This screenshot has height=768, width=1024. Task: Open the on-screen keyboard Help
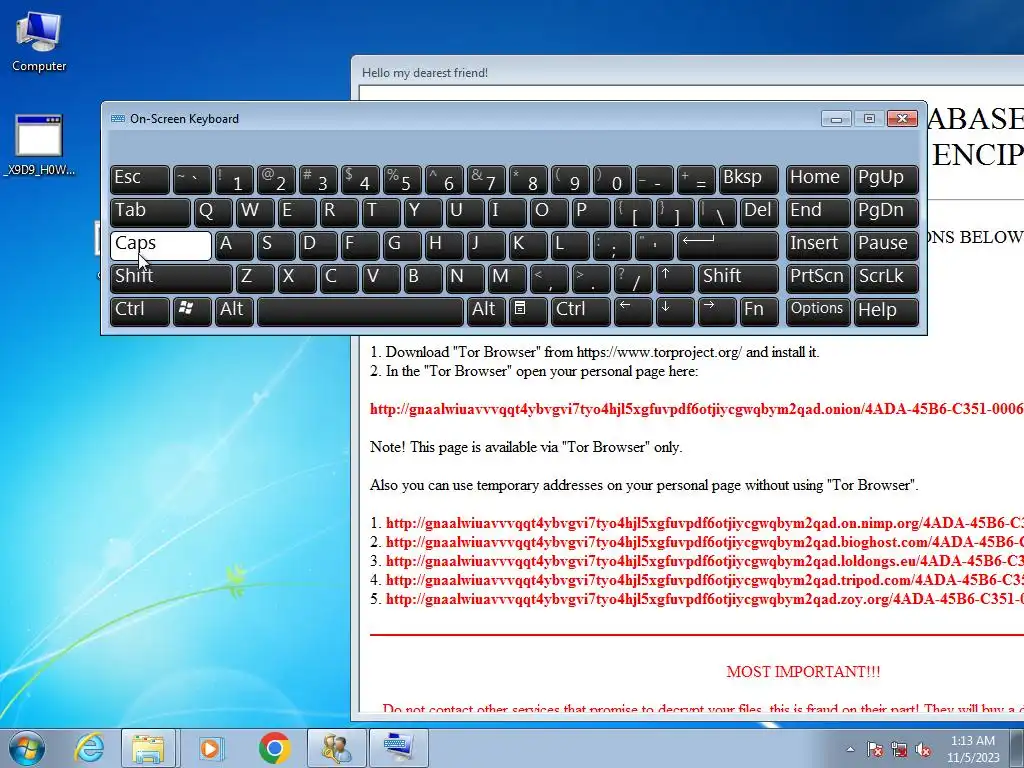pos(886,311)
